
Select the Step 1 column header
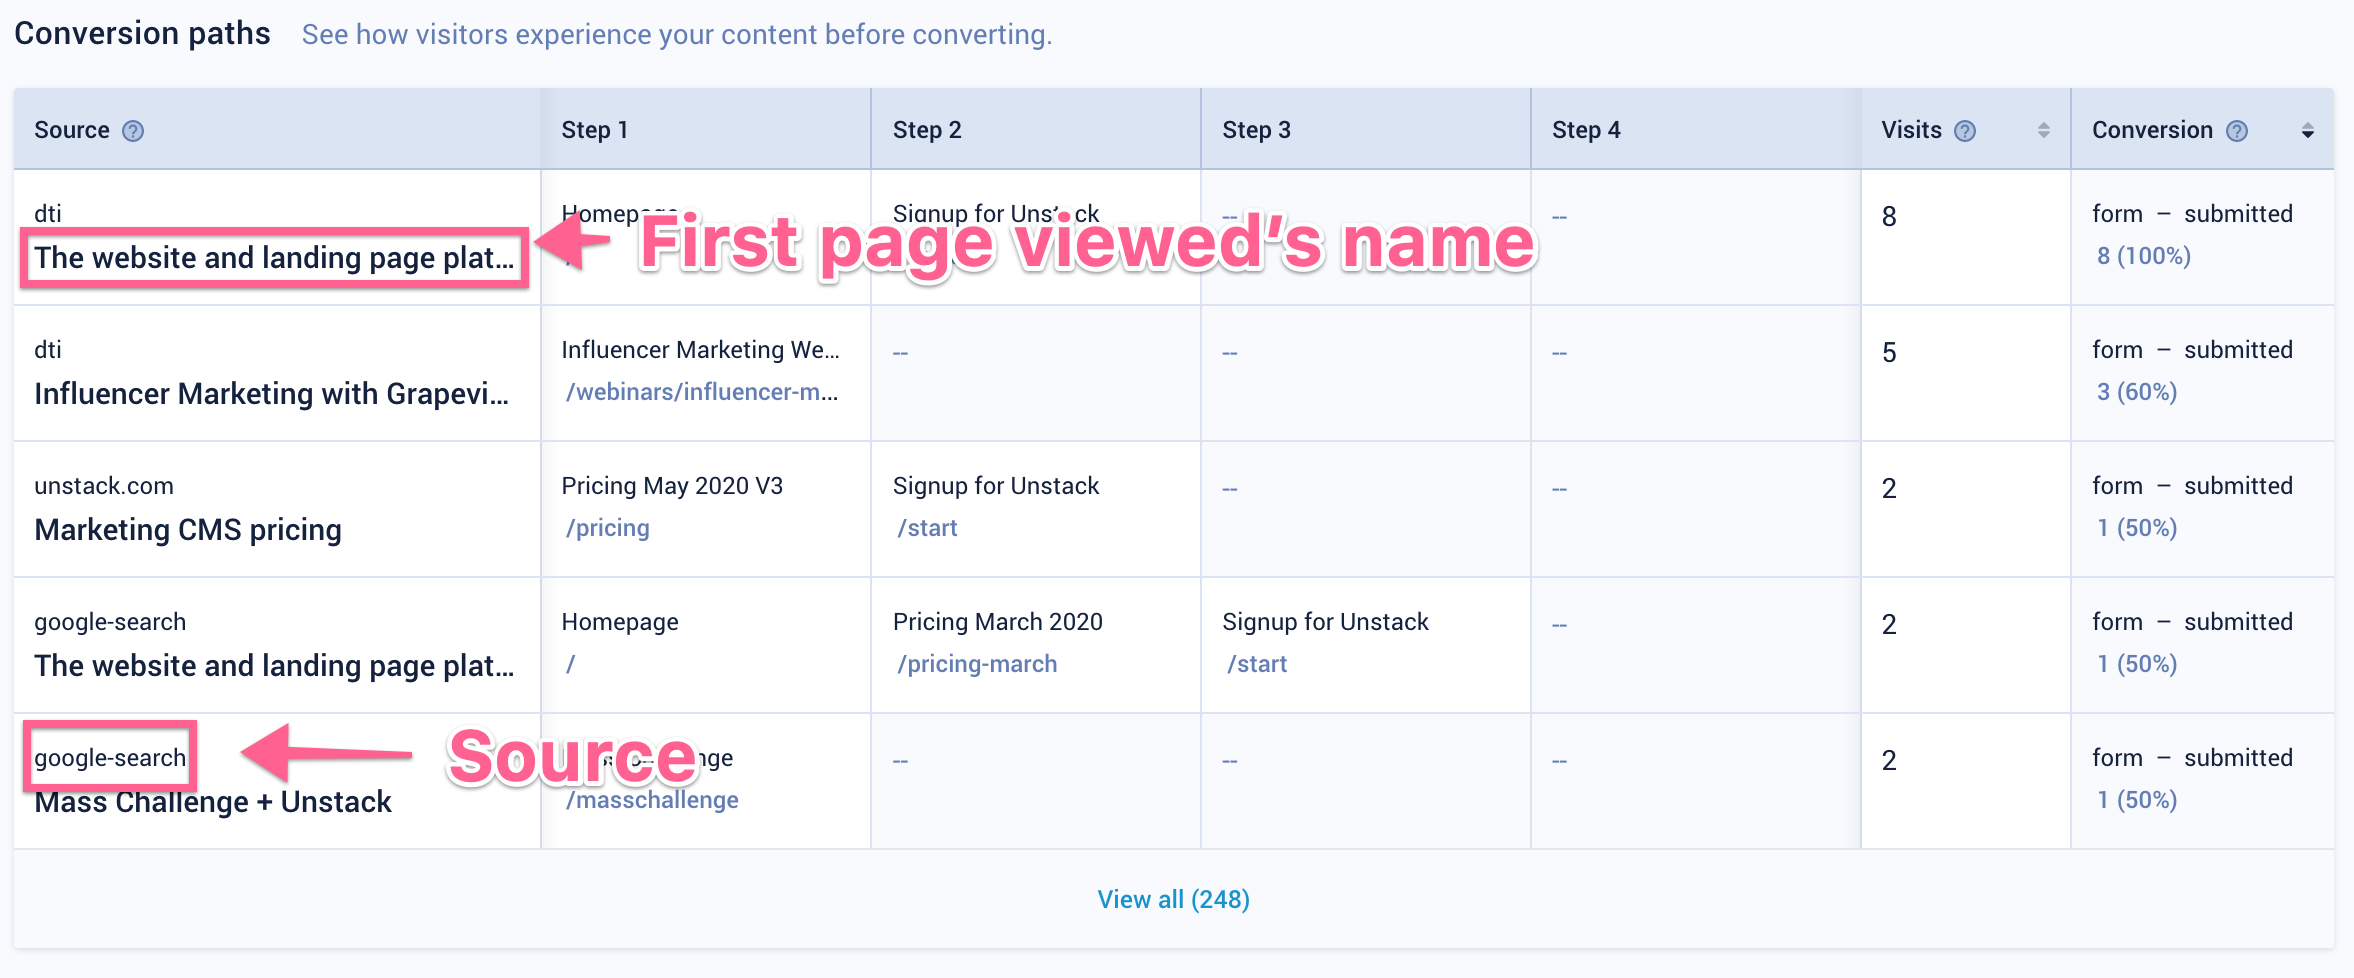[x=595, y=130]
